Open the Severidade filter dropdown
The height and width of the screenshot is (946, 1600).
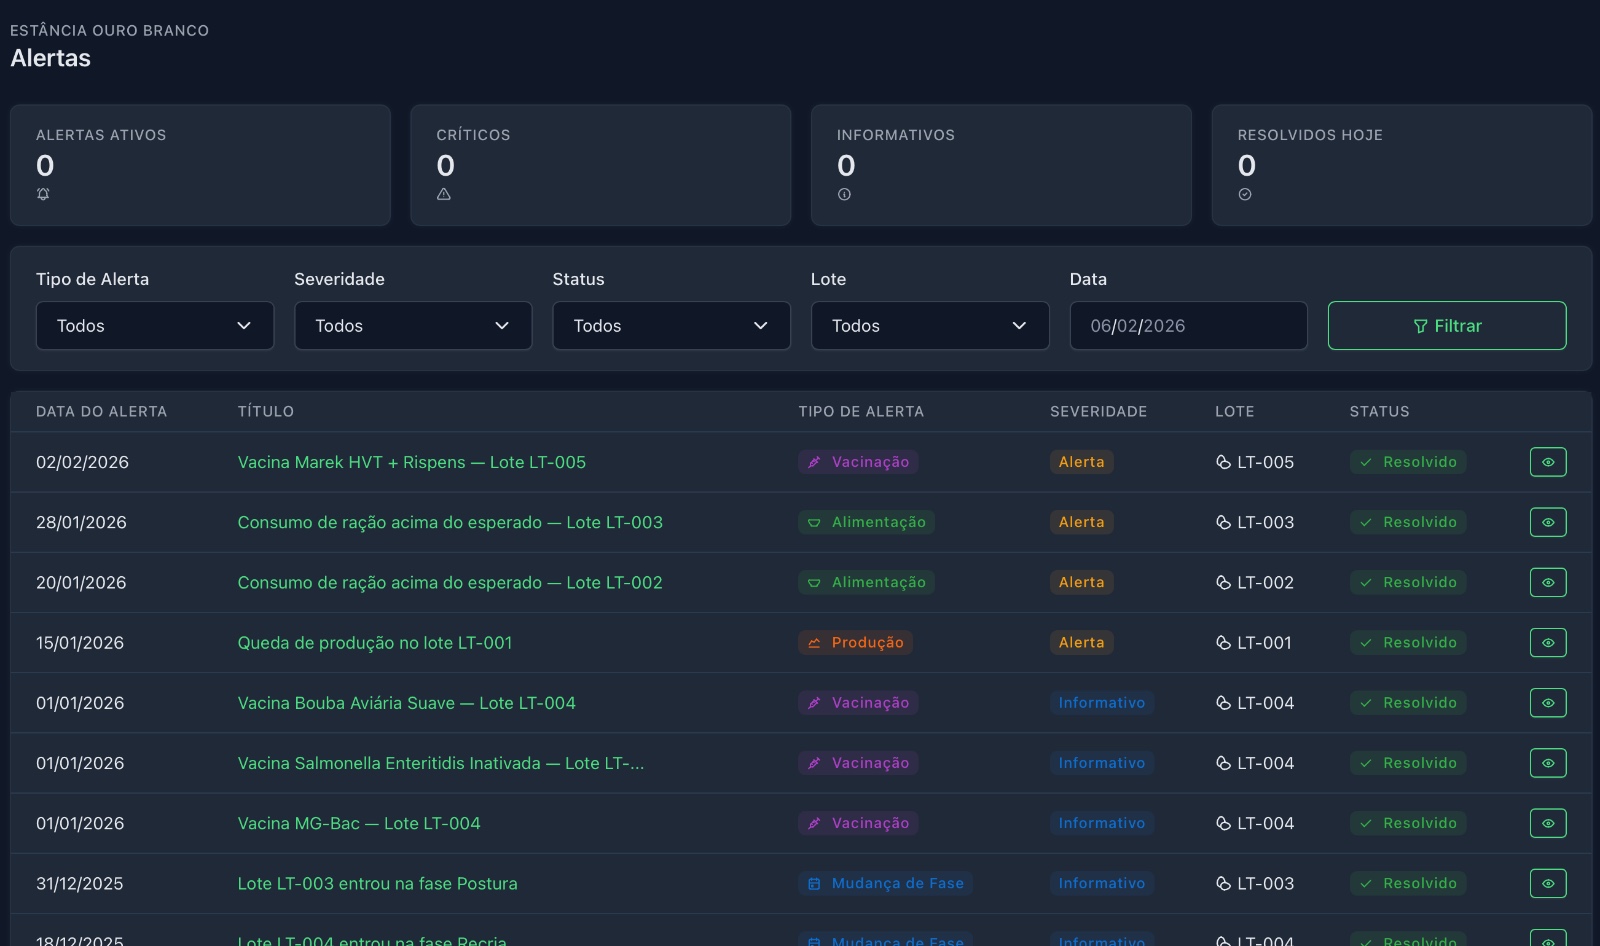coord(413,326)
